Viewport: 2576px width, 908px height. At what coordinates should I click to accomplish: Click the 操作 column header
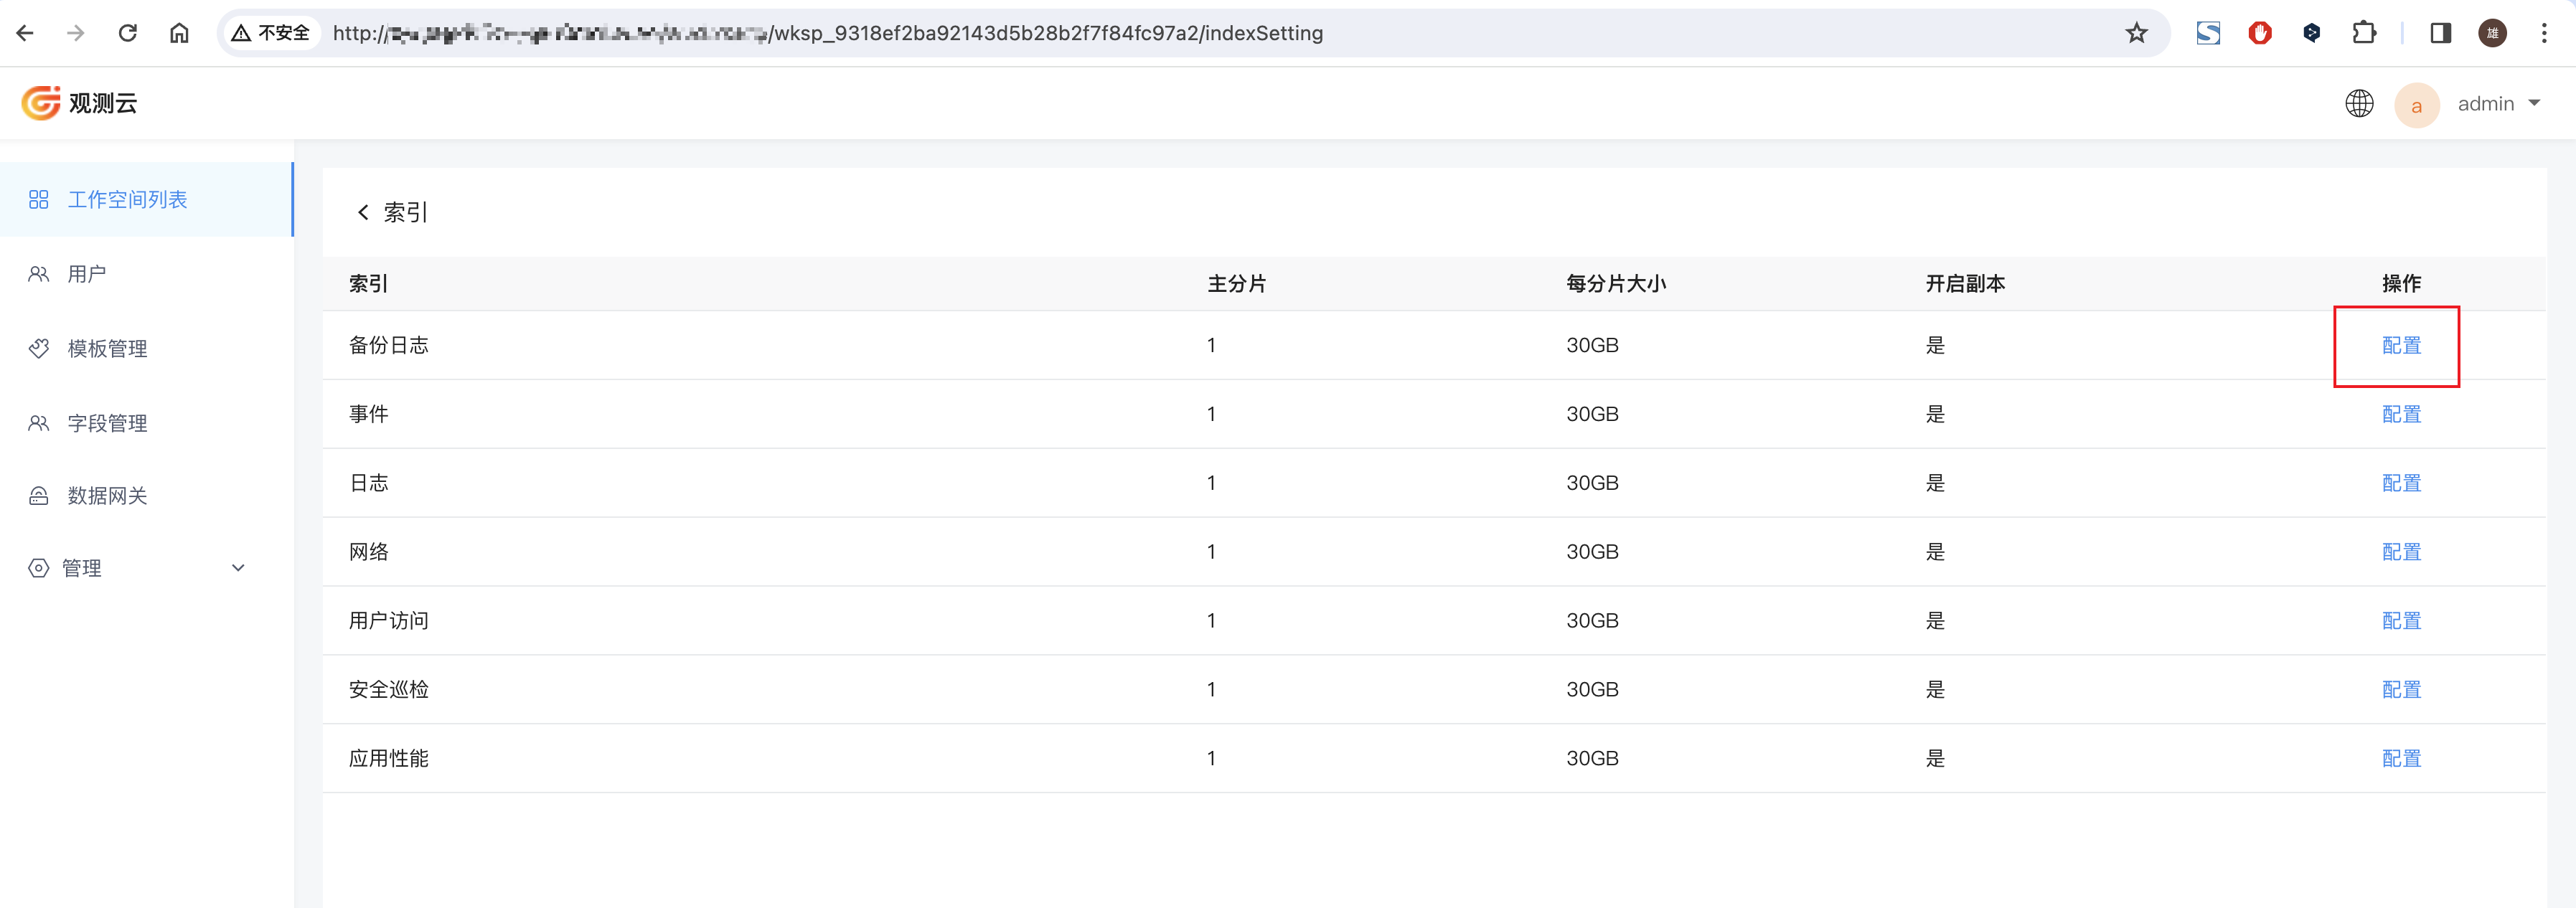click(2401, 284)
